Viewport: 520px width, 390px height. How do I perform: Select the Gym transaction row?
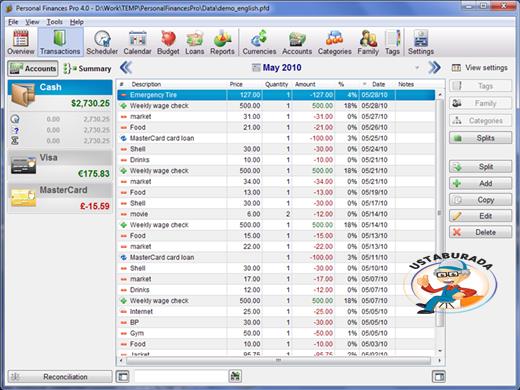[x=276, y=333]
